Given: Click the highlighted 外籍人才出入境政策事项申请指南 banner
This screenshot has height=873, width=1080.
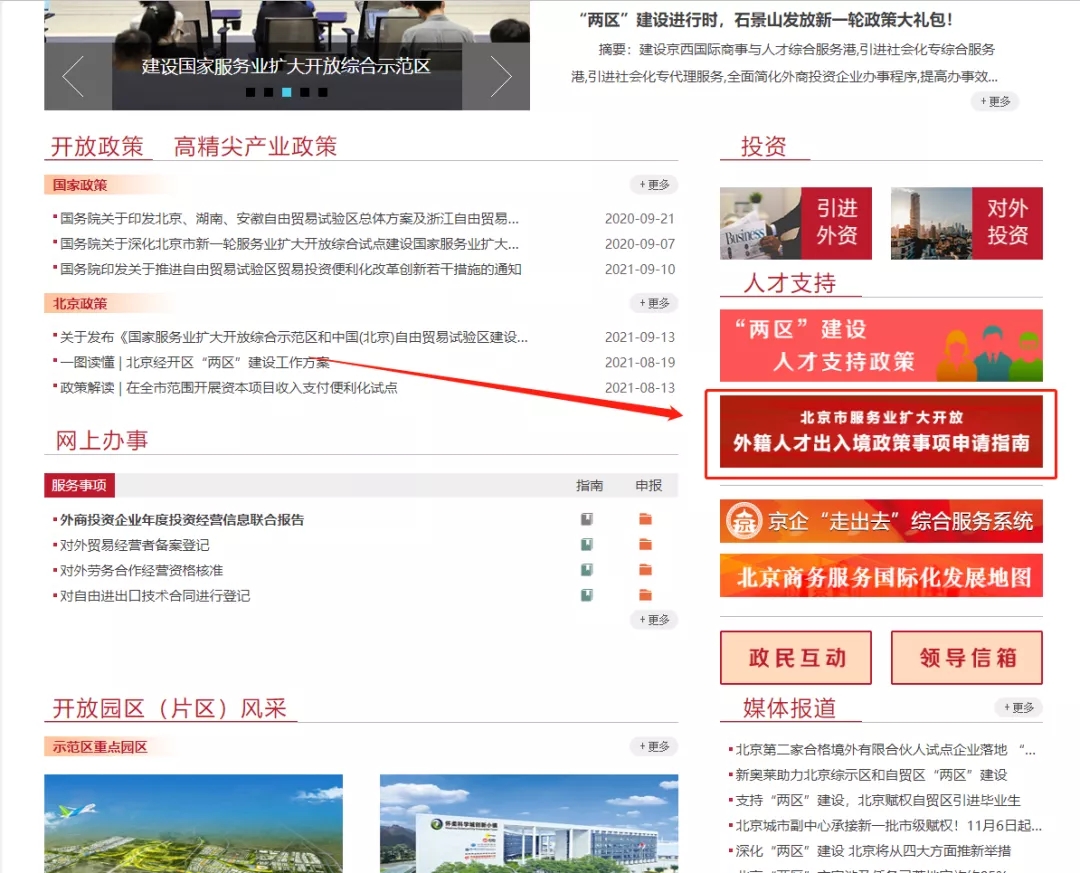Looking at the screenshot, I should 881,432.
